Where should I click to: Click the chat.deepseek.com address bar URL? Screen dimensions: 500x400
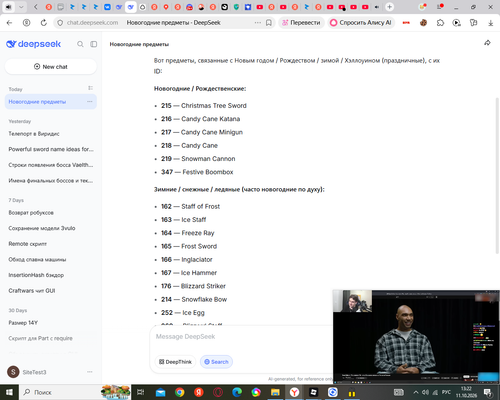(x=92, y=23)
